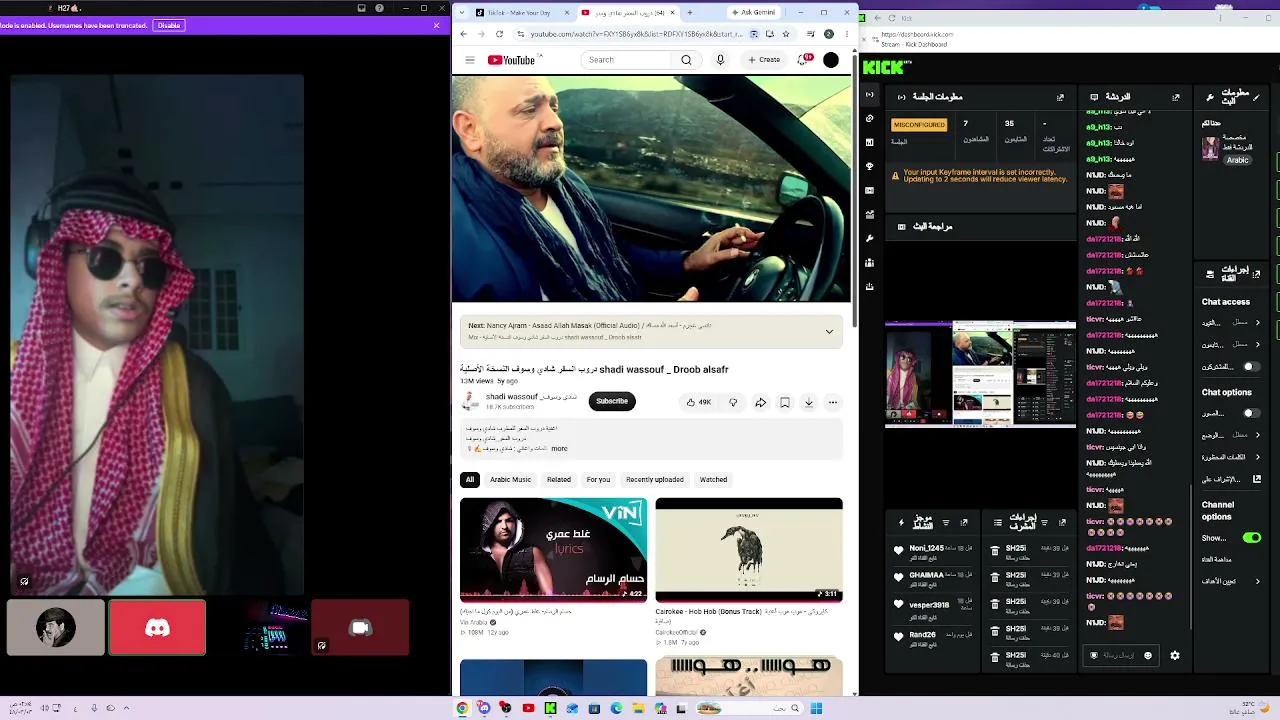1280x720 pixels.
Task: Open the Chrome three-dot menu
Action: [847, 34]
